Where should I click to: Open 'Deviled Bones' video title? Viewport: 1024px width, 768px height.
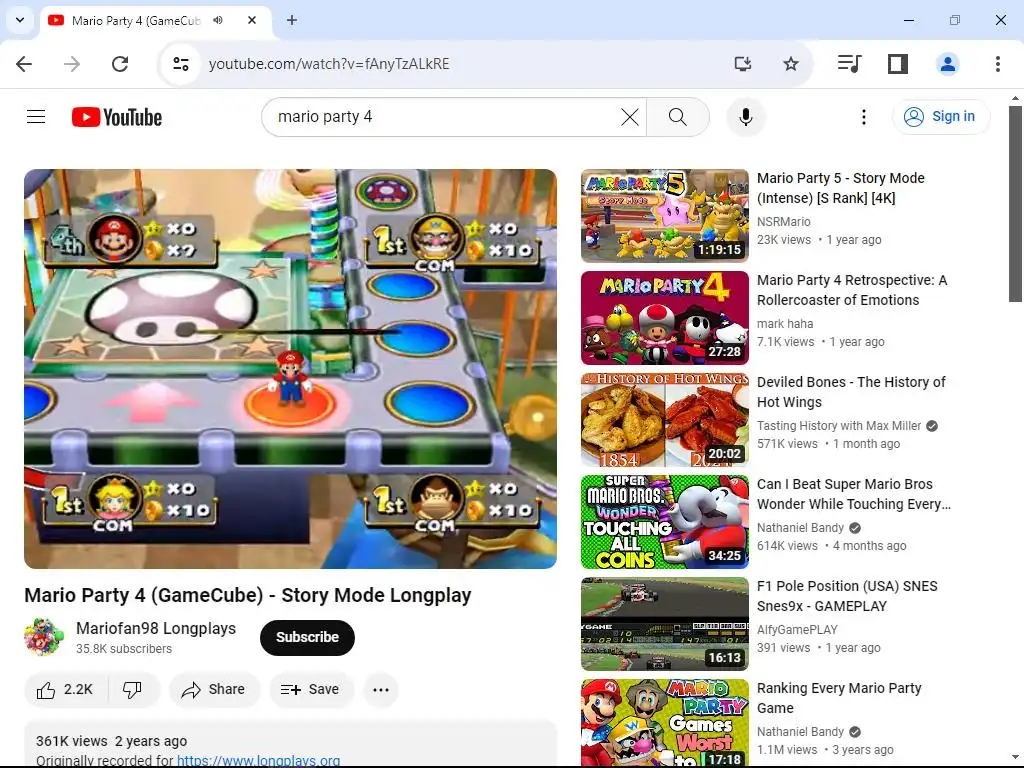pos(851,392)
